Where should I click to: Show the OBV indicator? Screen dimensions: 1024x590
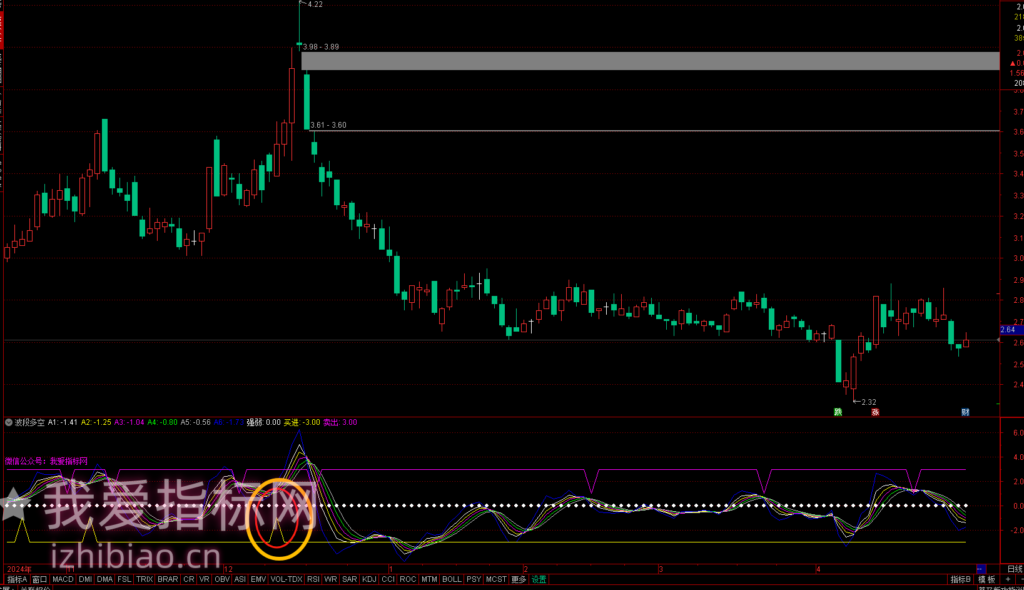[x=222, y=580]
